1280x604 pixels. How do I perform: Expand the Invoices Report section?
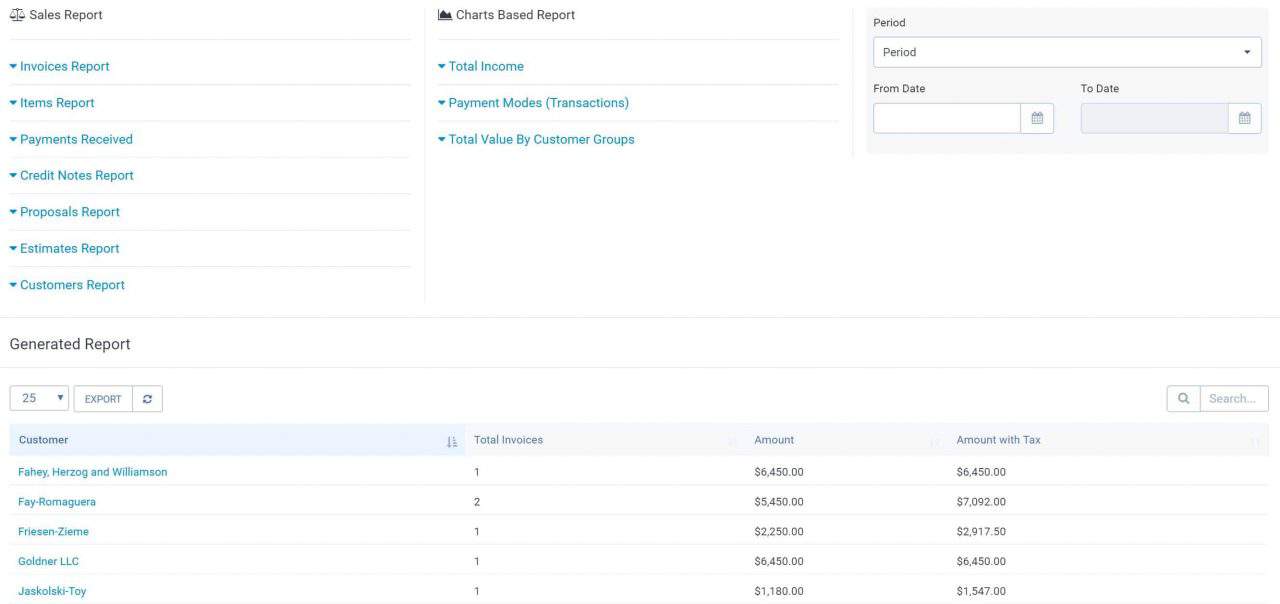[64, 66]
